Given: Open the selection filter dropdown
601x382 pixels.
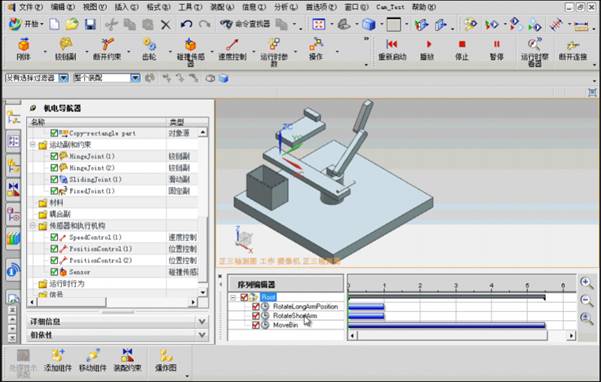Looking at the screenshot, I should (x=63, y=78).
